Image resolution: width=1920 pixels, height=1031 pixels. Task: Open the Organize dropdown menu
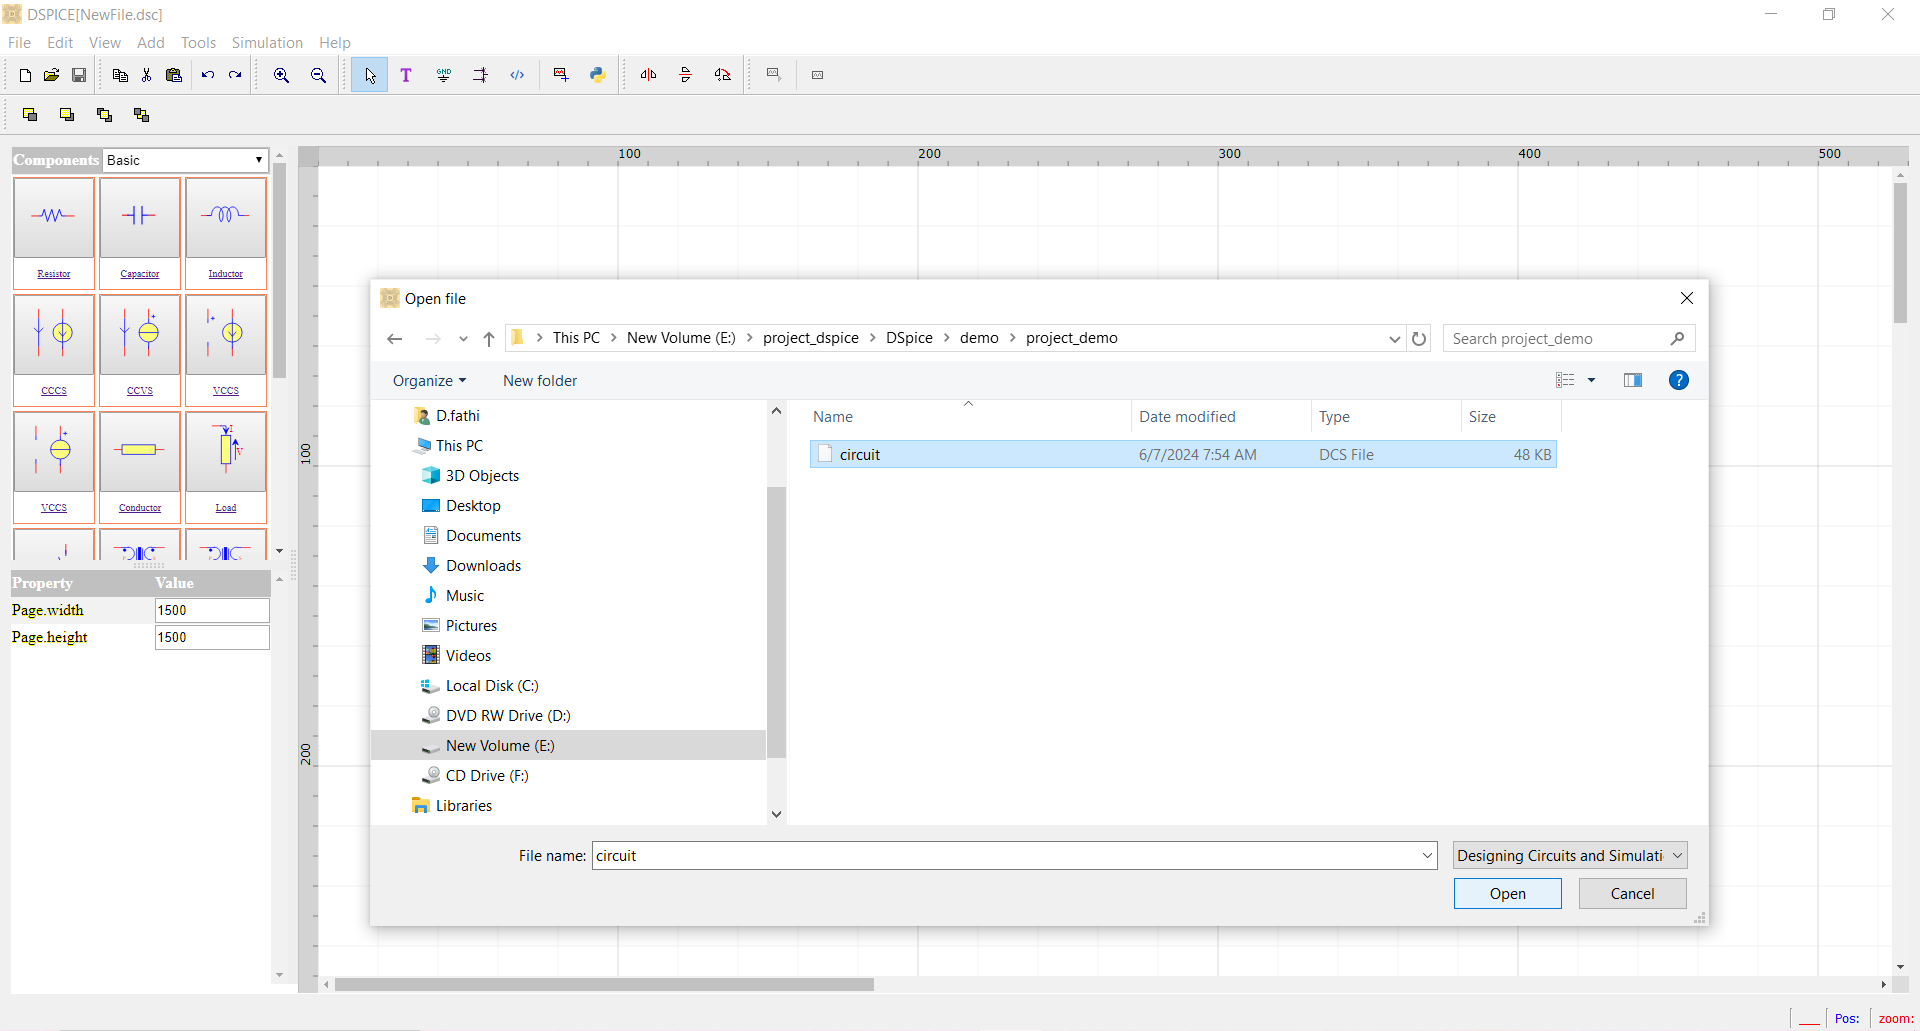click(429, 381)
